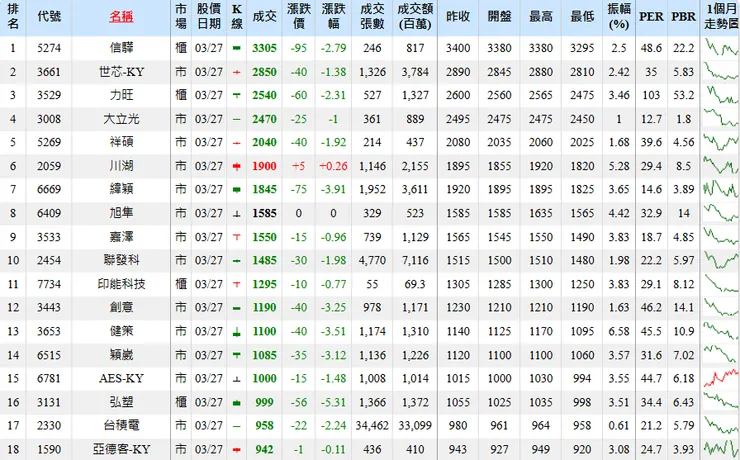Sort by the 成交 column header
Image resolution: width=740 pixels, height=460 pixels.
pos(264,17)
